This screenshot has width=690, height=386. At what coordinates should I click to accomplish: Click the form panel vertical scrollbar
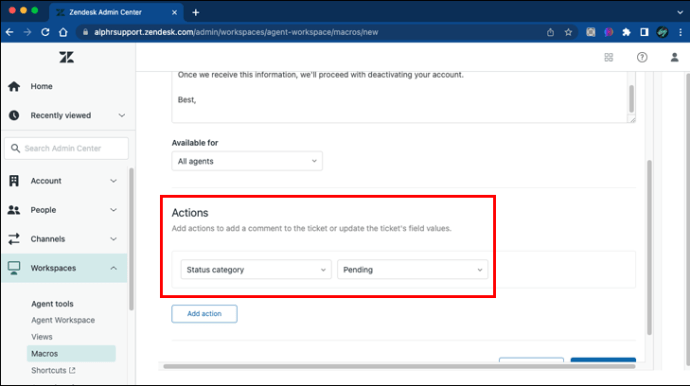coord(649,248)
